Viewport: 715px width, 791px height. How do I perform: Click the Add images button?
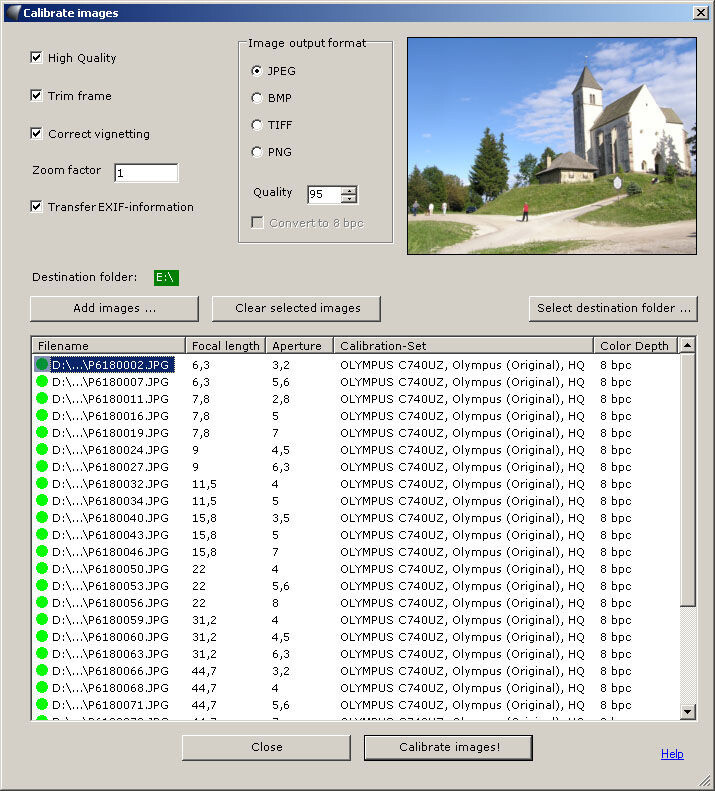coord(114,308)
